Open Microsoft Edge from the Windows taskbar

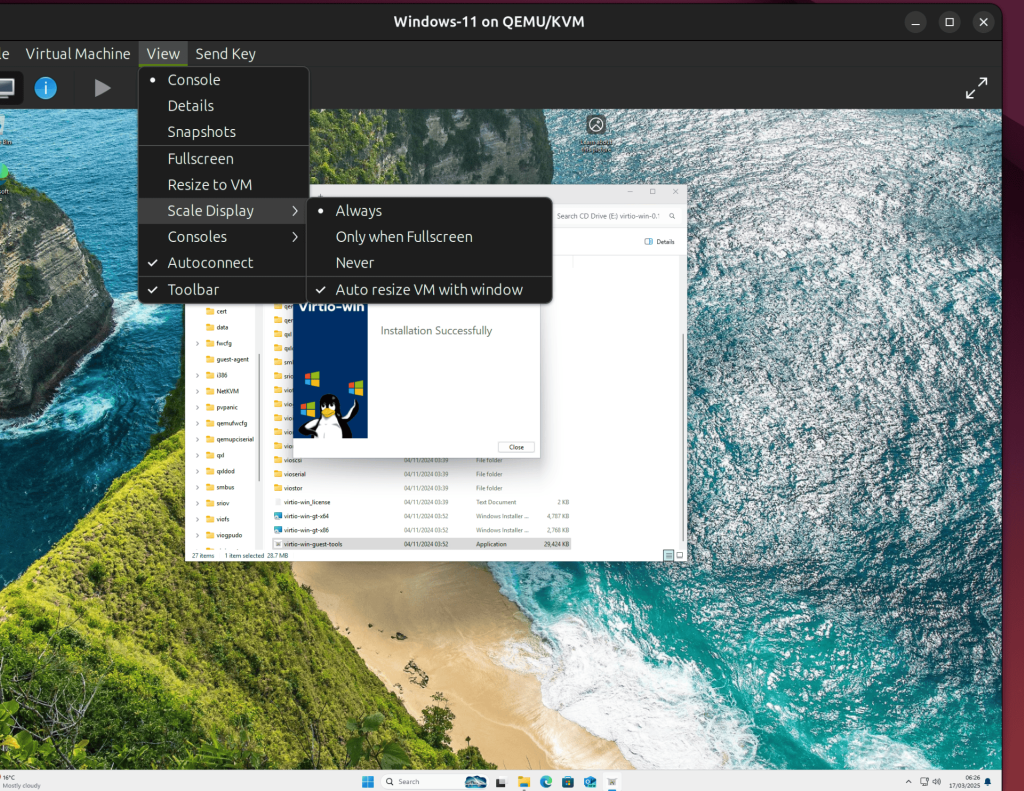tap(545, 781)
